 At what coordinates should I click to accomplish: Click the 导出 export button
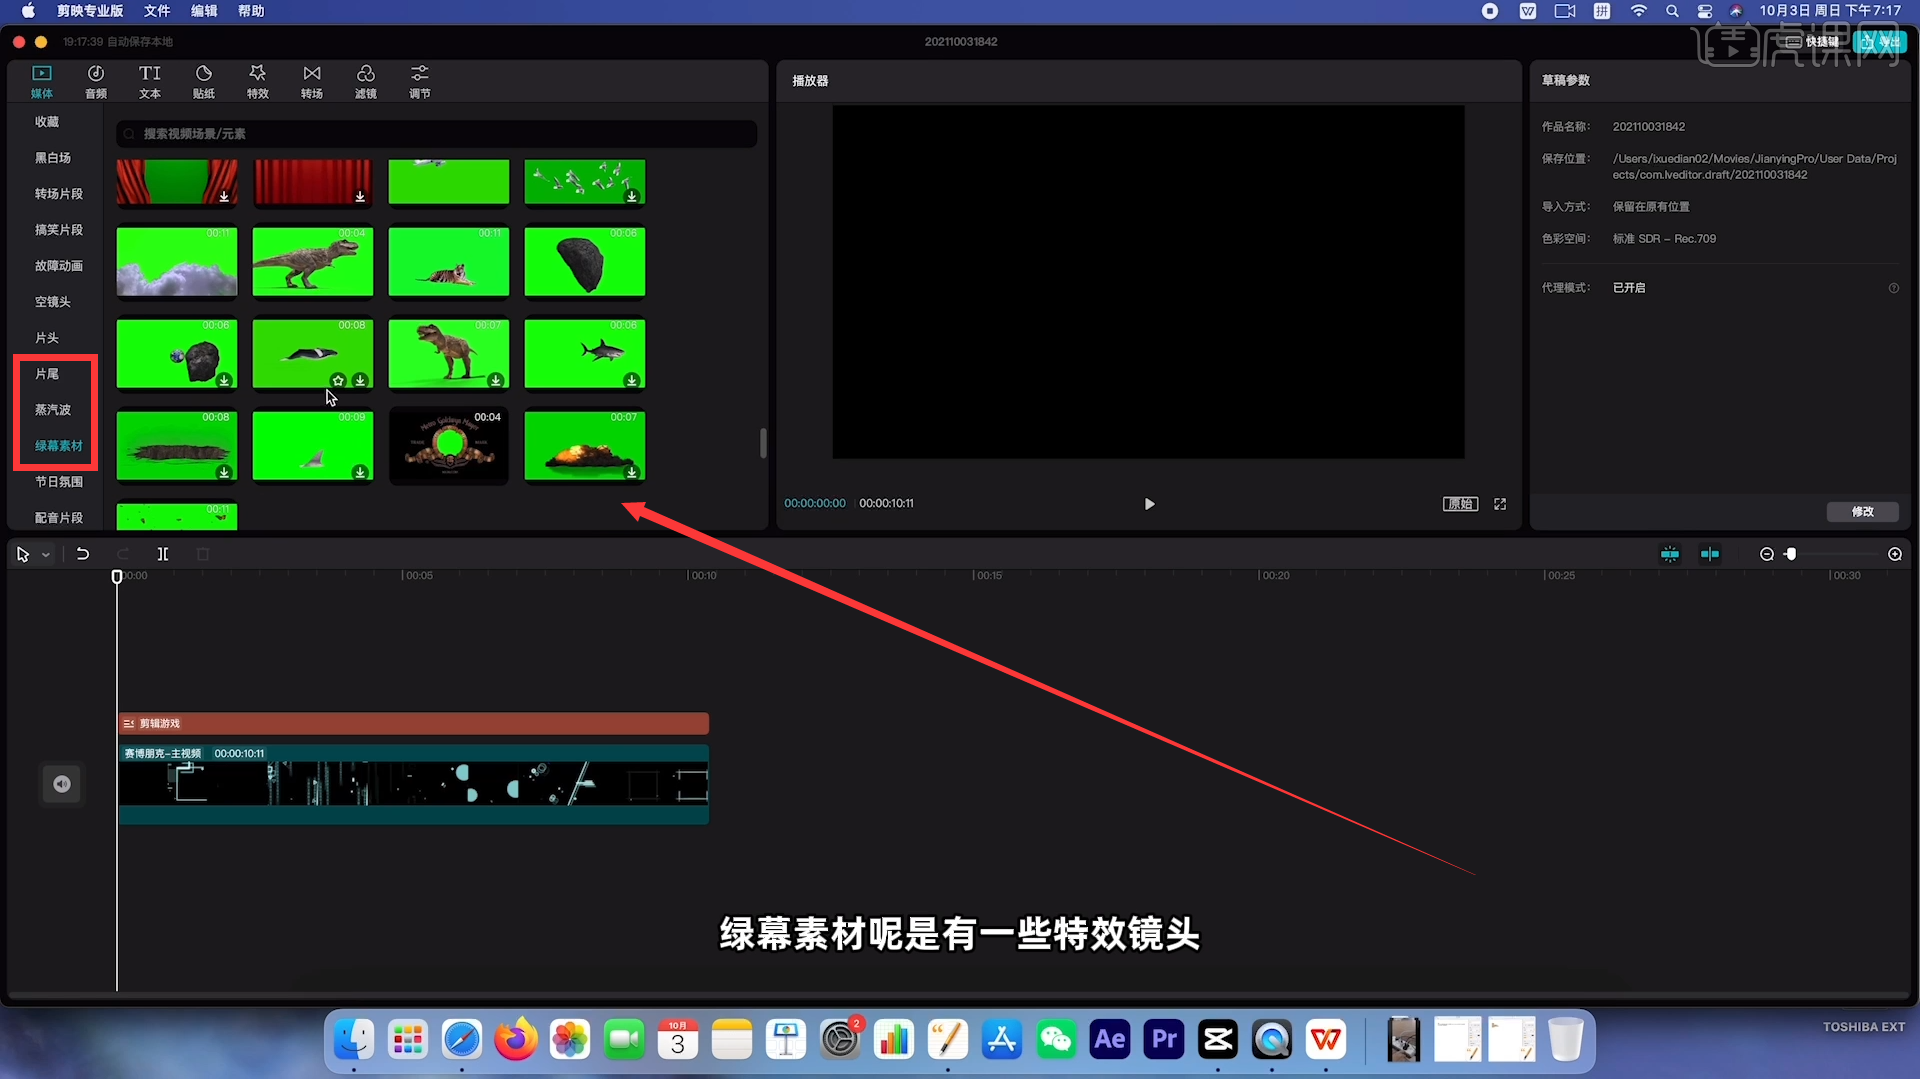[x=1880, y=42]
